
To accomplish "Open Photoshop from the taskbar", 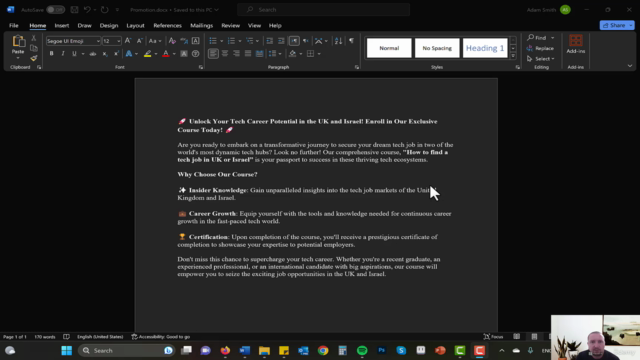I will pos(382,350).
